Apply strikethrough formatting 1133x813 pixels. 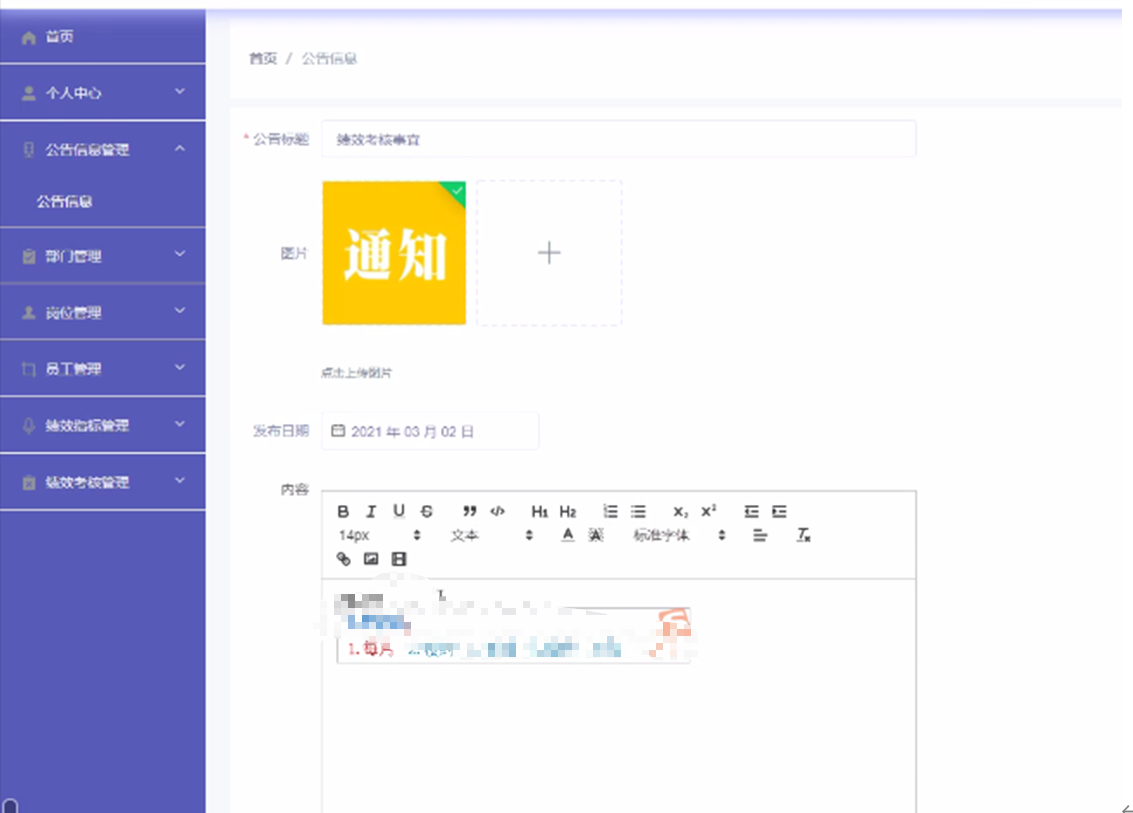point(425,511)
